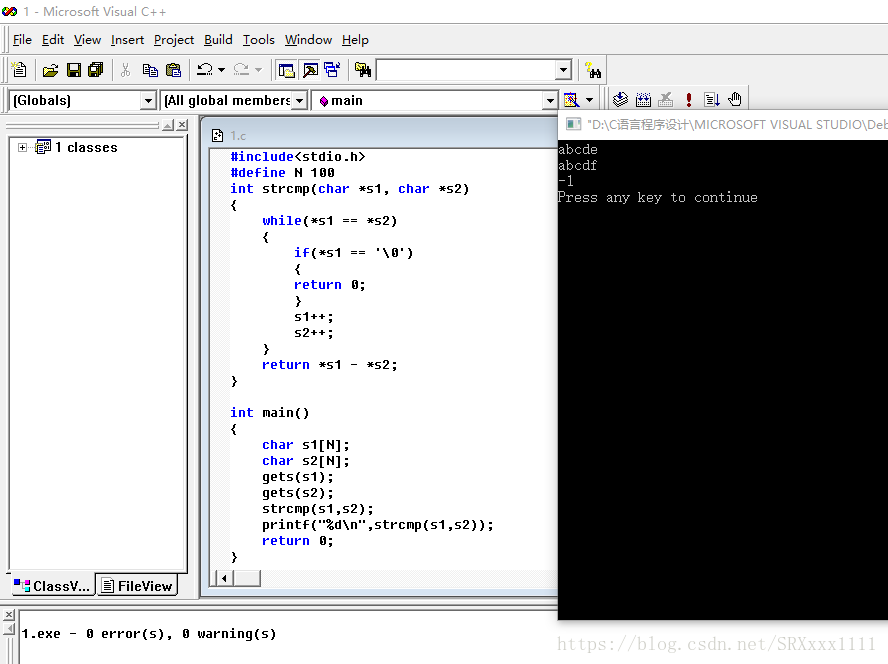Screen dimensions: 888x664
Task: Save all files icon
Action: coord(96,70)
